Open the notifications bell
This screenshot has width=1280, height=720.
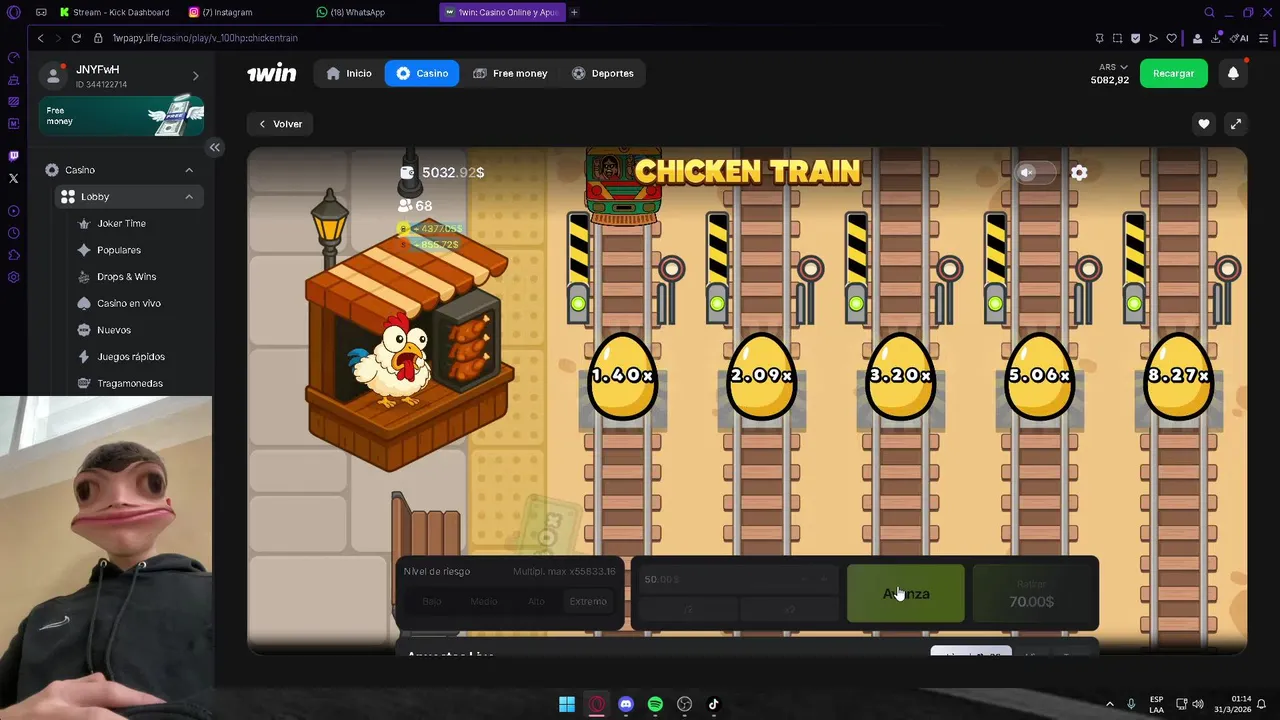(x=1233, y=73)
